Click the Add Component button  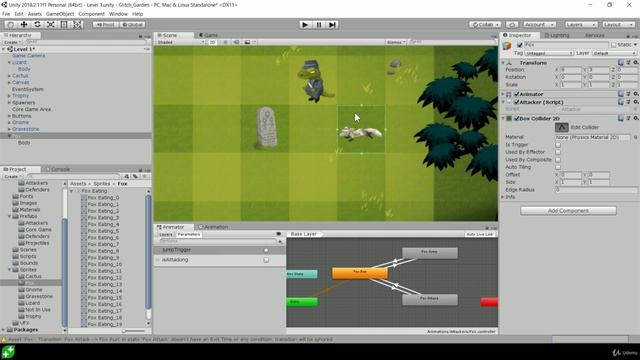568,211
